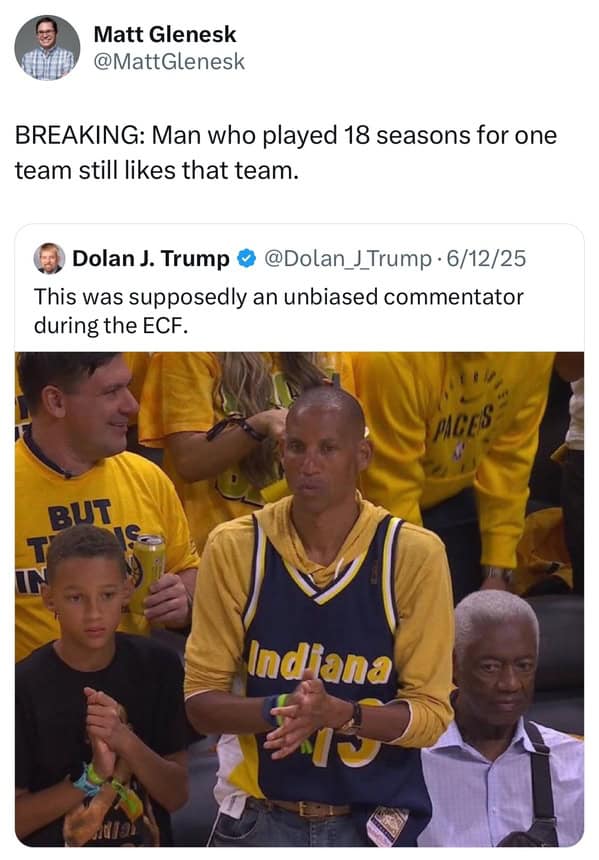Open Matt Glenesk's profile avatar
This screenshot has width=599, height=860.
[47, 48]
